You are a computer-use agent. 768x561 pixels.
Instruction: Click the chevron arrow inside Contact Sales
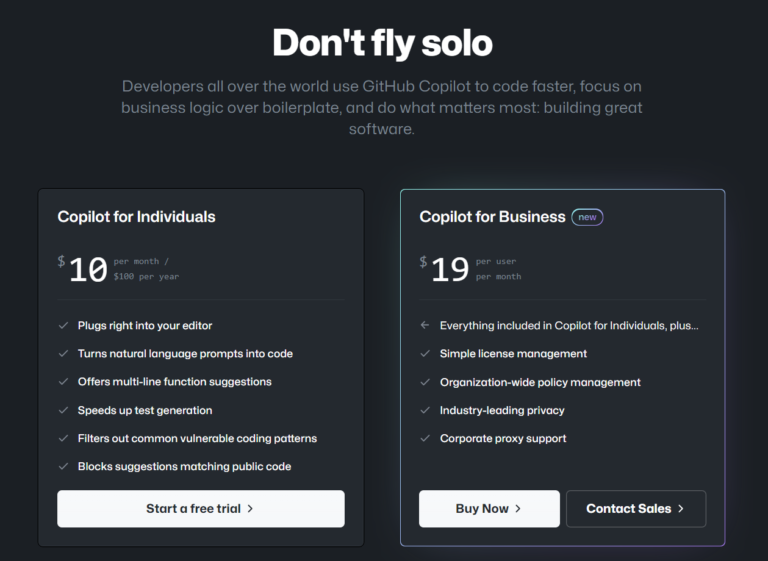681,508
